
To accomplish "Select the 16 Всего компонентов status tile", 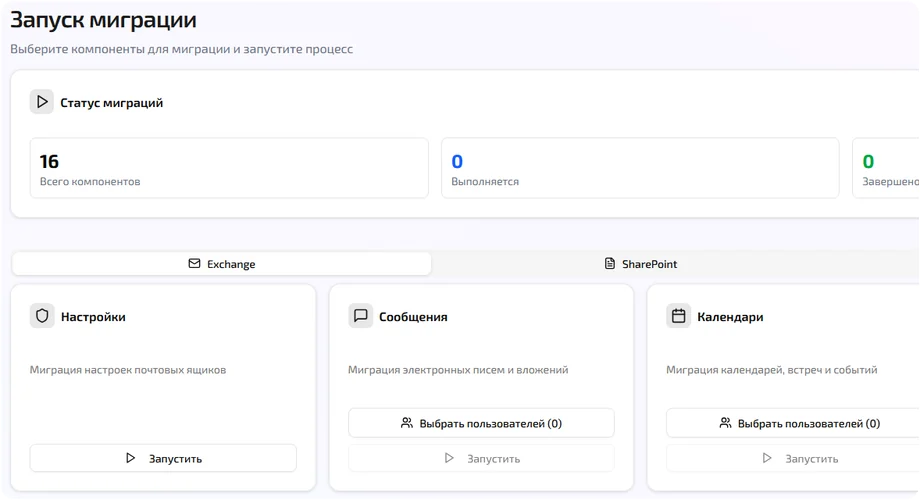I will pyautogui.click(x=229, y=168).
